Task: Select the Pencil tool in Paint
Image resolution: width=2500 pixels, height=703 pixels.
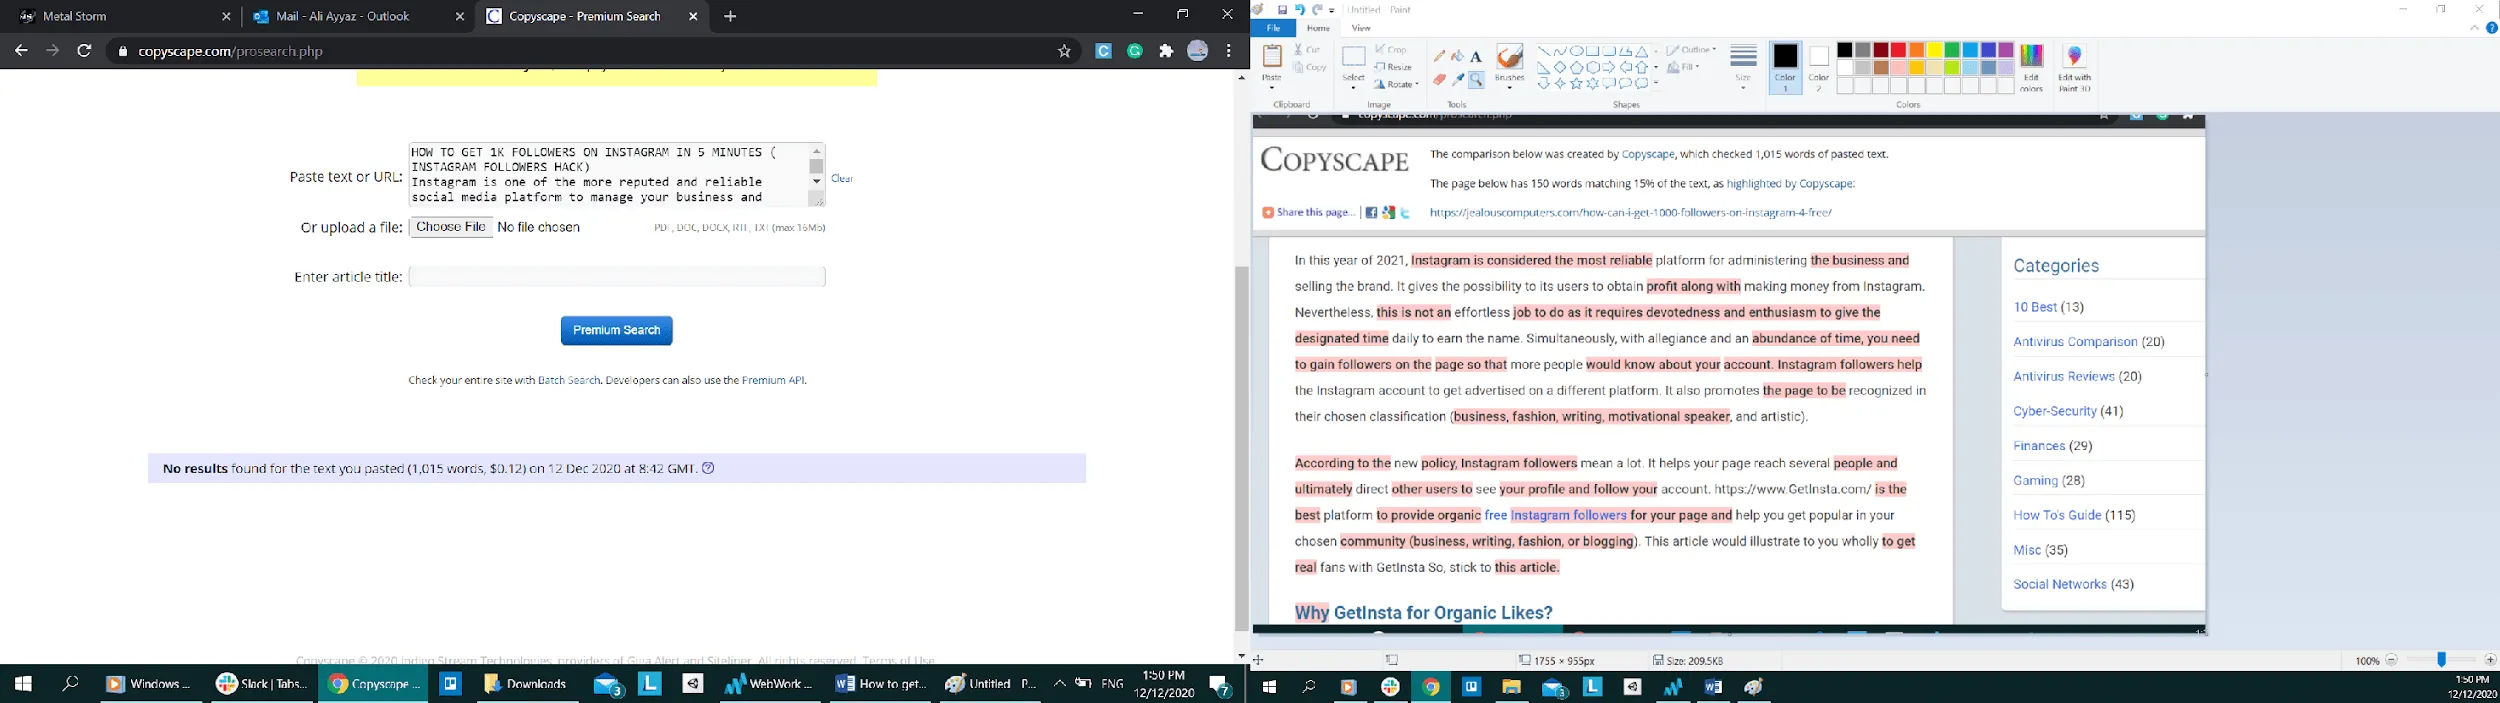Action: tap(1439, 56)
